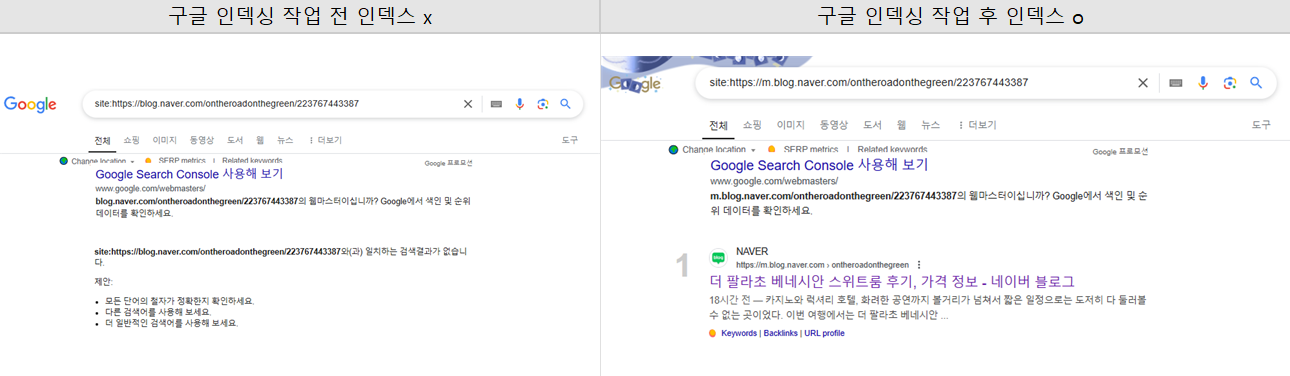Viewport: 1290px width, 376px height.
Task: Click 'Google 프로모션' label in before-indexing (작업 전) panel
Action: pyautogui.click(x=448, y=163)
